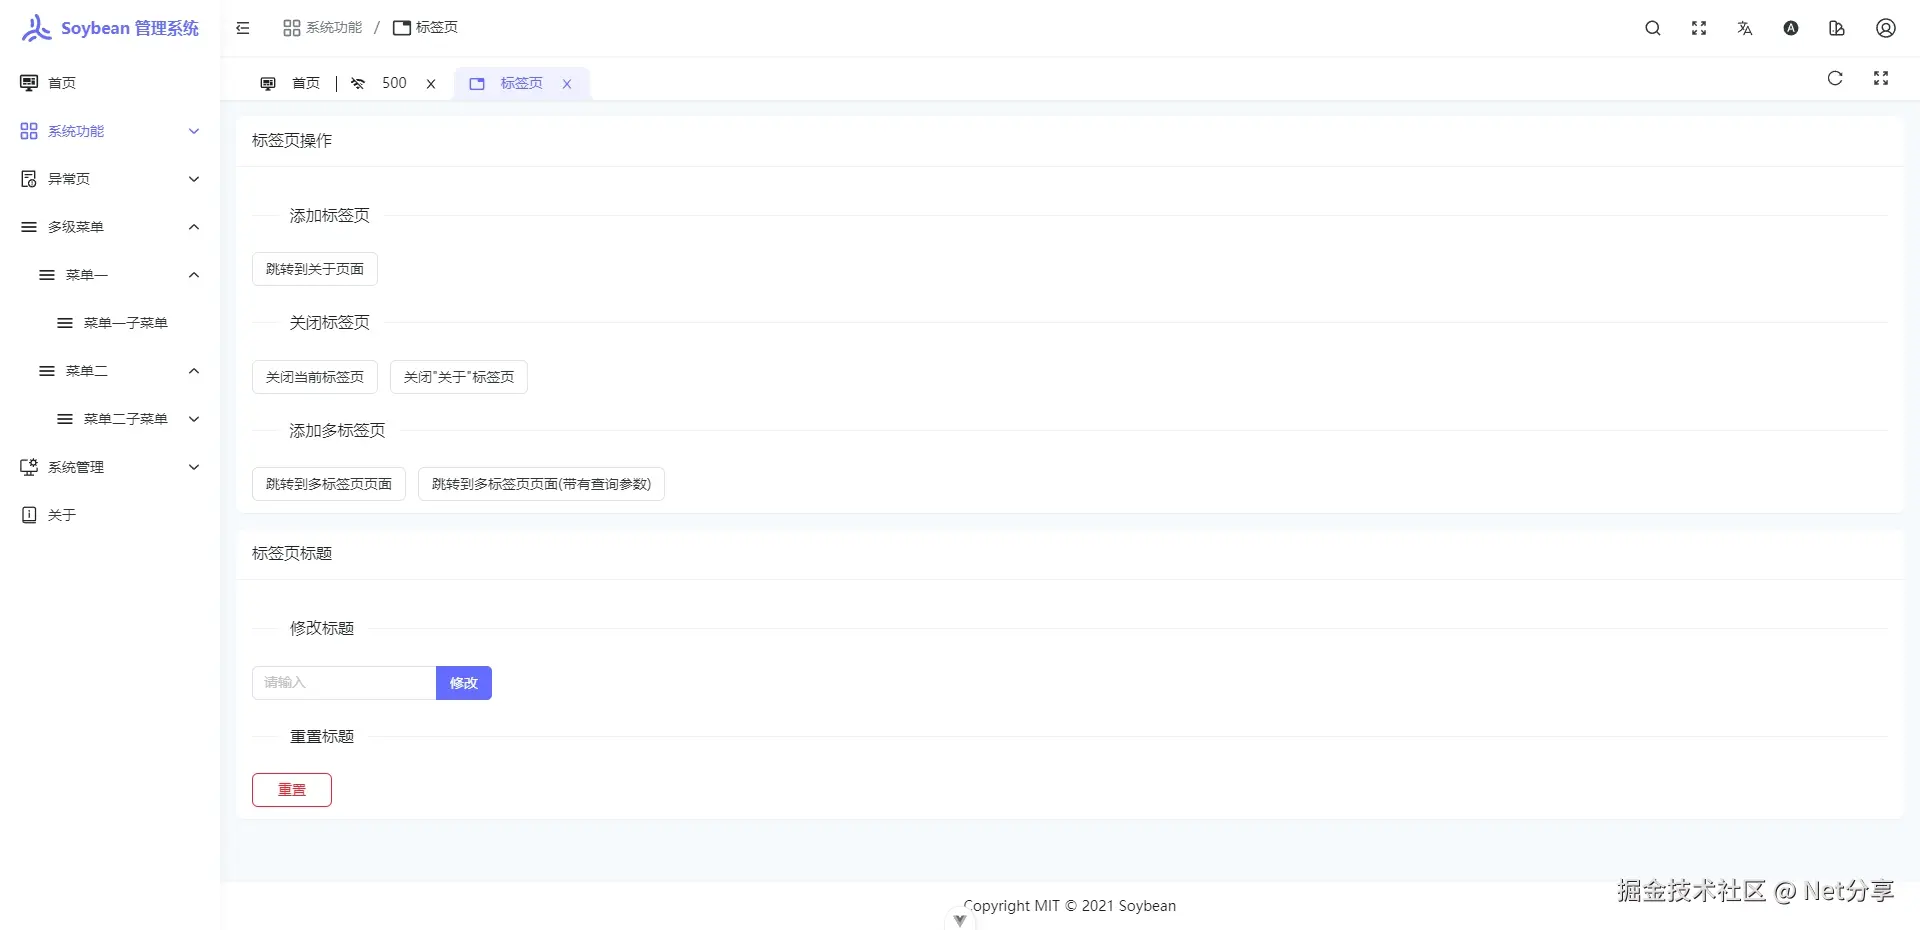This screenshot has height=930, width=1920.
Task: Click the red 重置 button
Action: click(x=292, y=790)
